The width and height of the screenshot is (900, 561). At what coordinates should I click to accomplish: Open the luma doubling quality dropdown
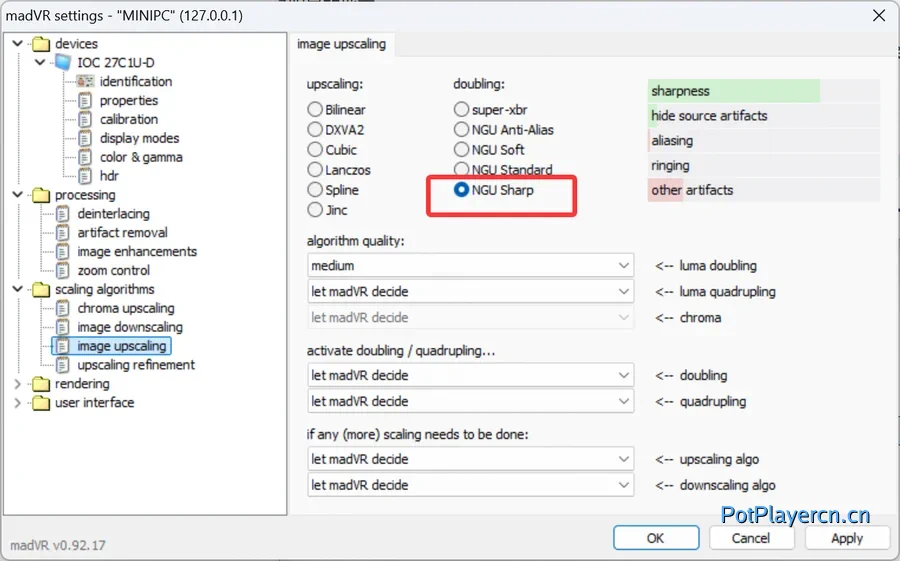(471, 266)
